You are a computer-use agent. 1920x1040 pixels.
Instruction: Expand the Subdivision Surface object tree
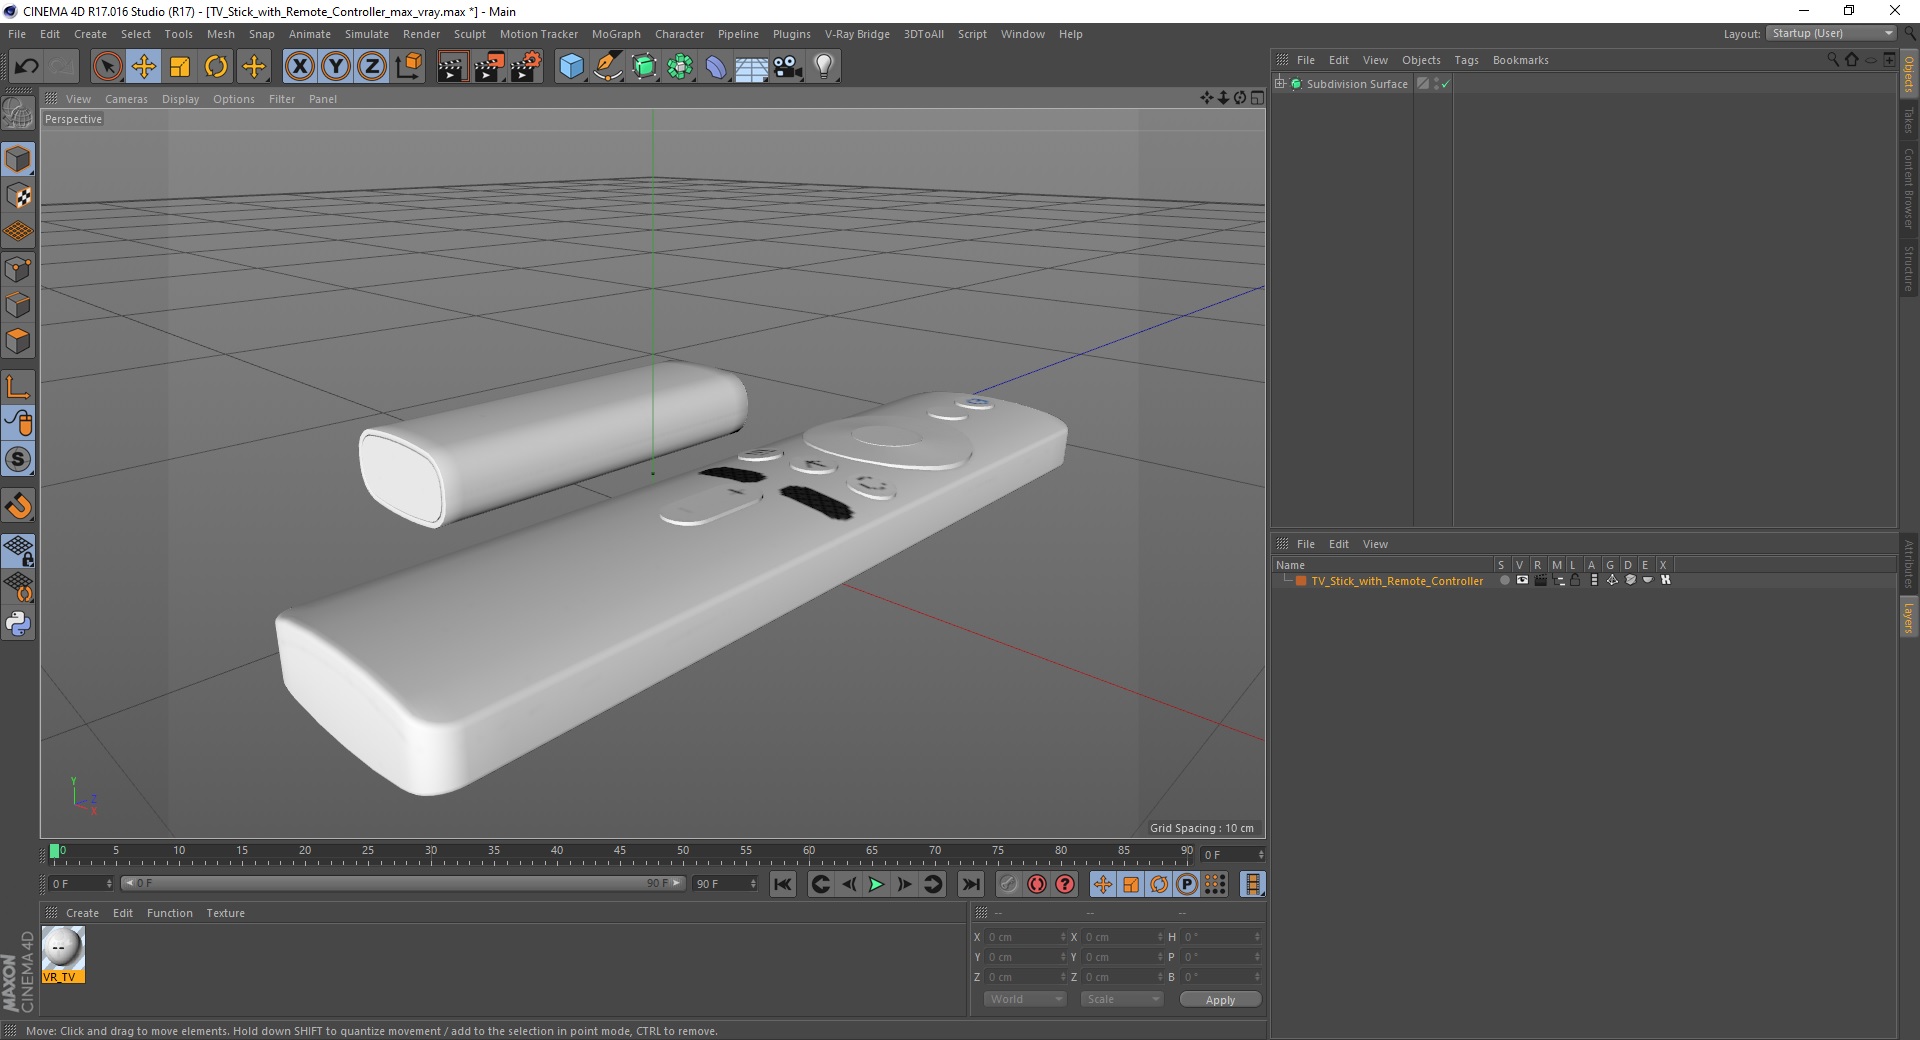pos(1279,84)
